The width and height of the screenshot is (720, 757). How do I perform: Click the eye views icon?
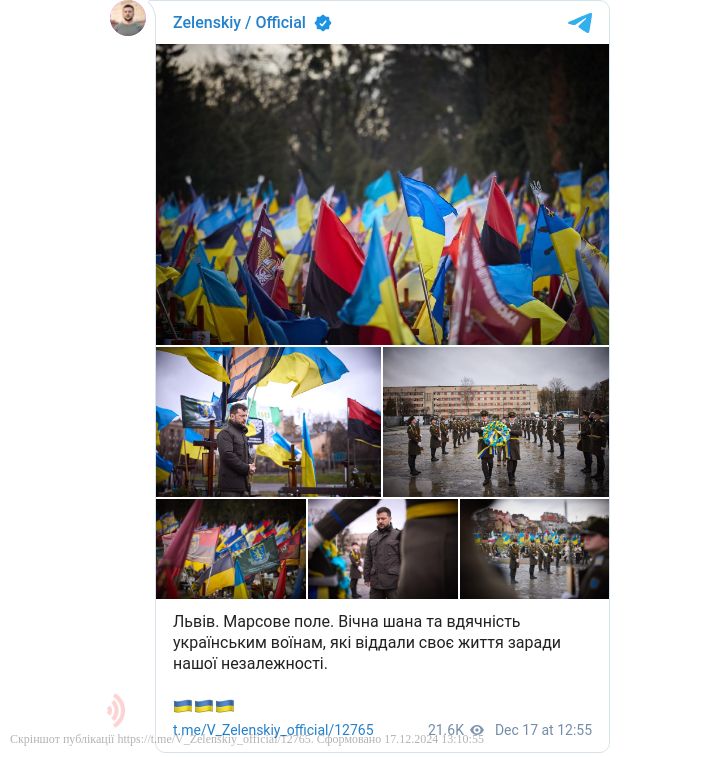477,729
